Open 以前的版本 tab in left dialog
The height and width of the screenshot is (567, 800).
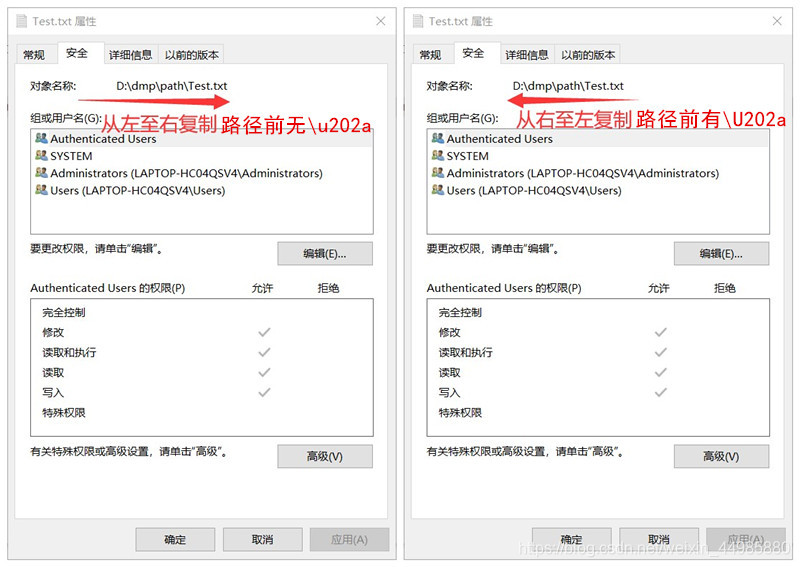pos(191,55)
